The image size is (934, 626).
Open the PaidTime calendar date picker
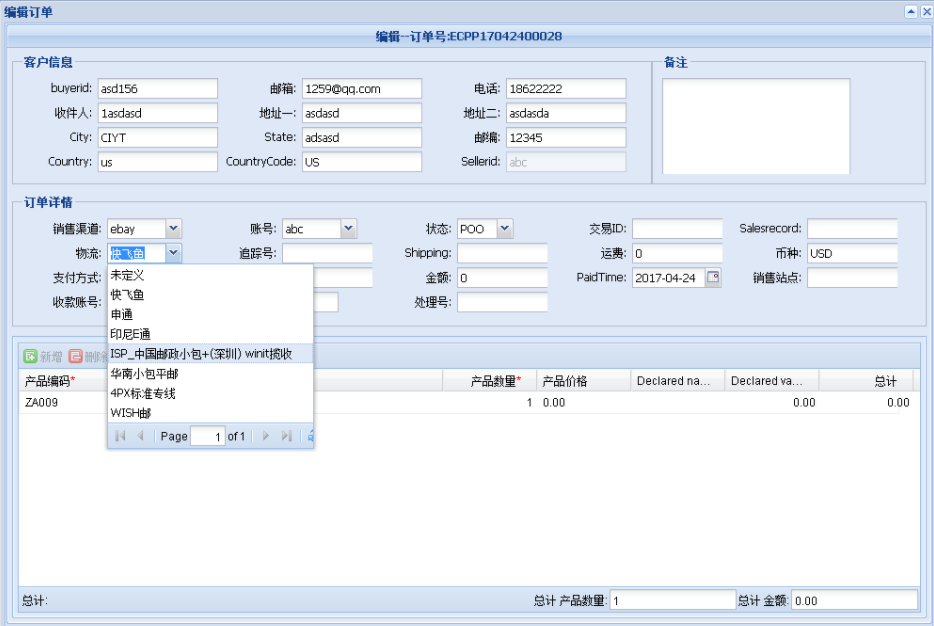point(713,278)
